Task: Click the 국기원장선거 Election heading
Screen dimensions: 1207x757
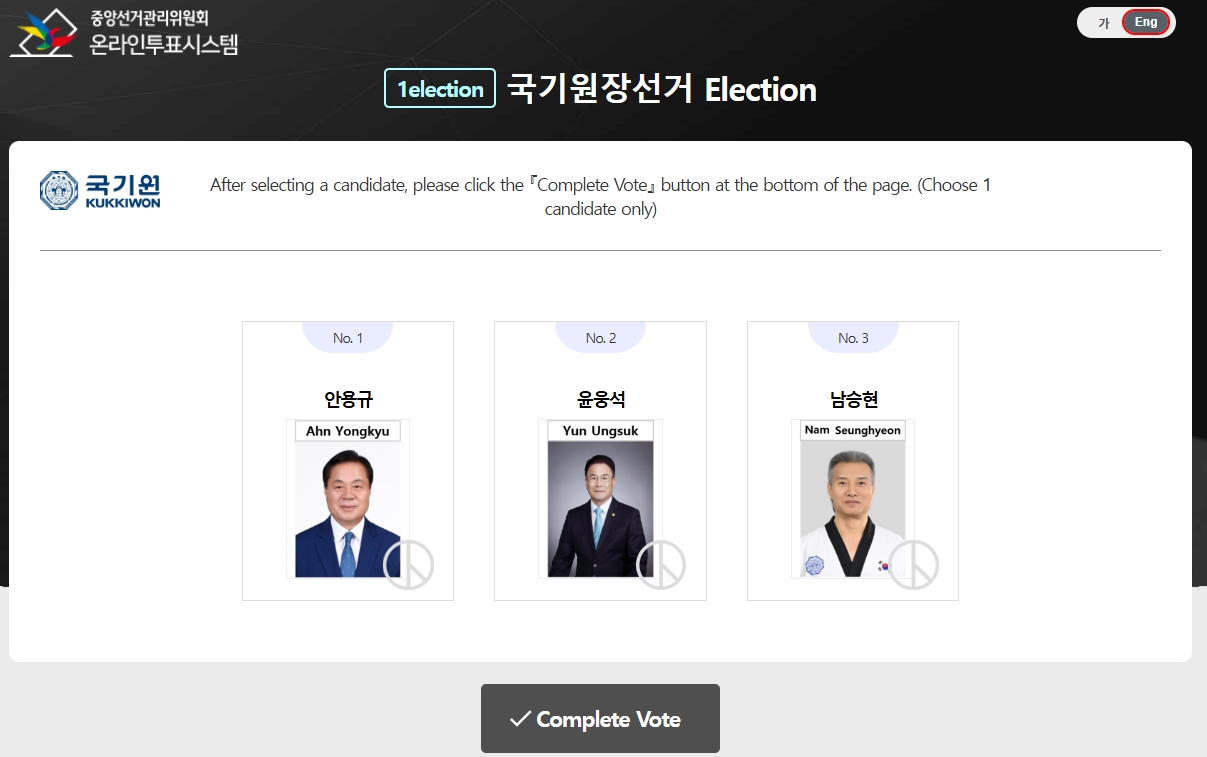Action: [x=662, y=89]
